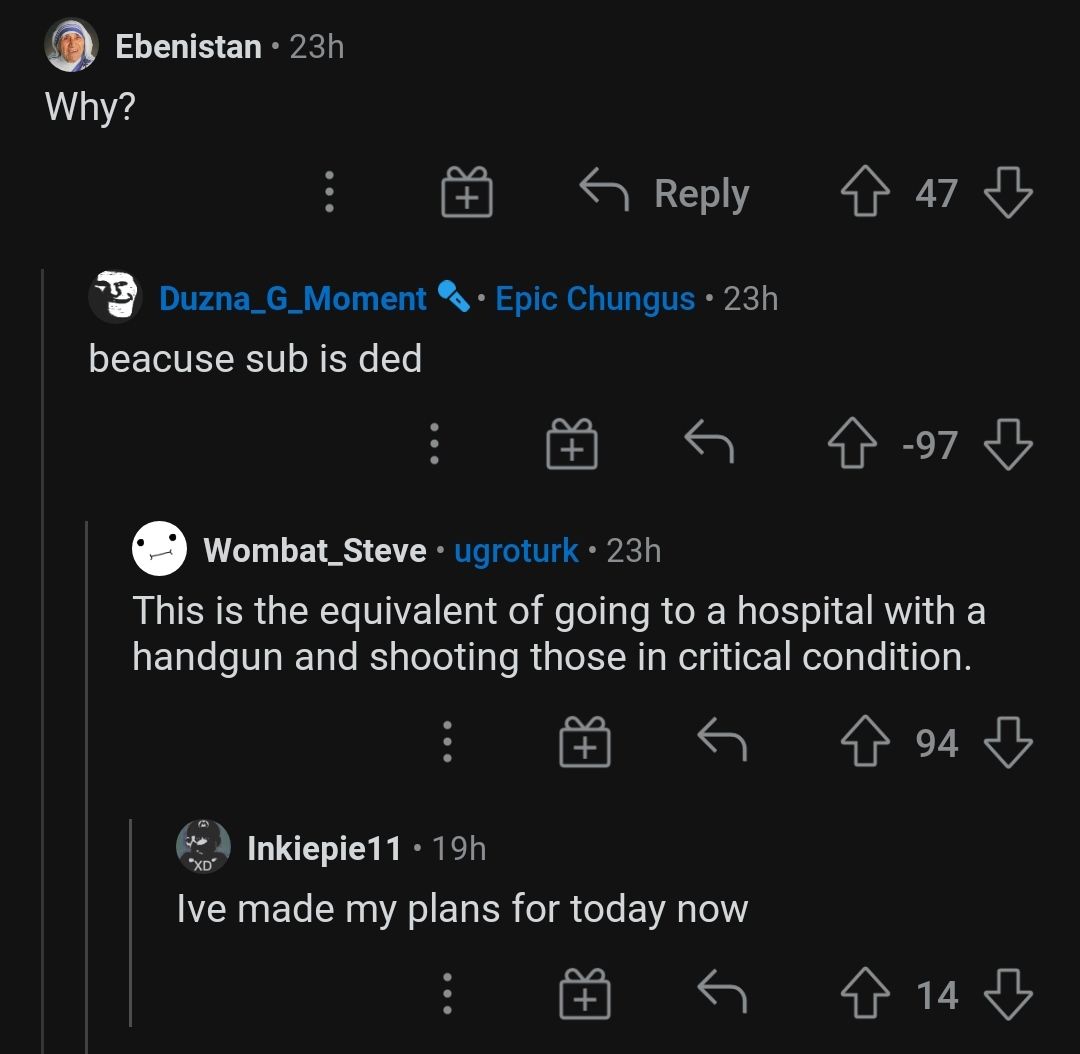This screenshot has width=1080, height=1054.
Task: Award Wombat_Steve's comment with gift icon
Action: [x=584, y=743]
